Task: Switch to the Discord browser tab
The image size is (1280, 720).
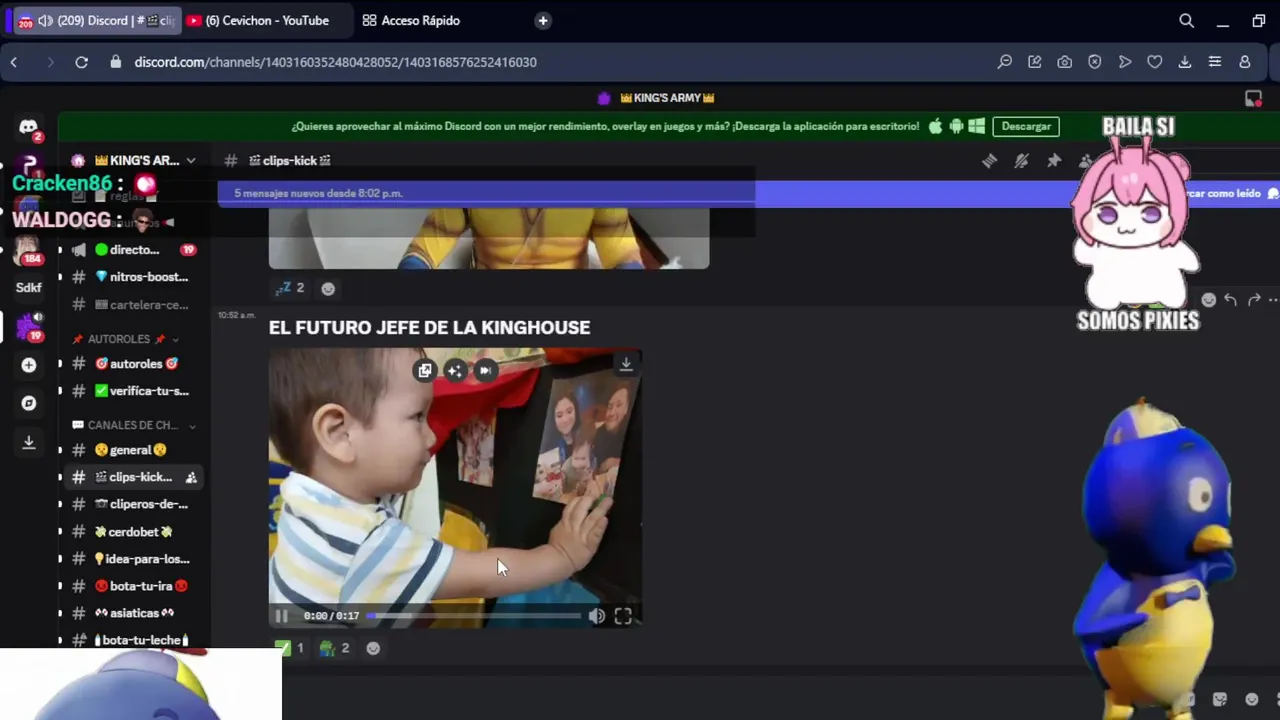Action: pos(95,20)
